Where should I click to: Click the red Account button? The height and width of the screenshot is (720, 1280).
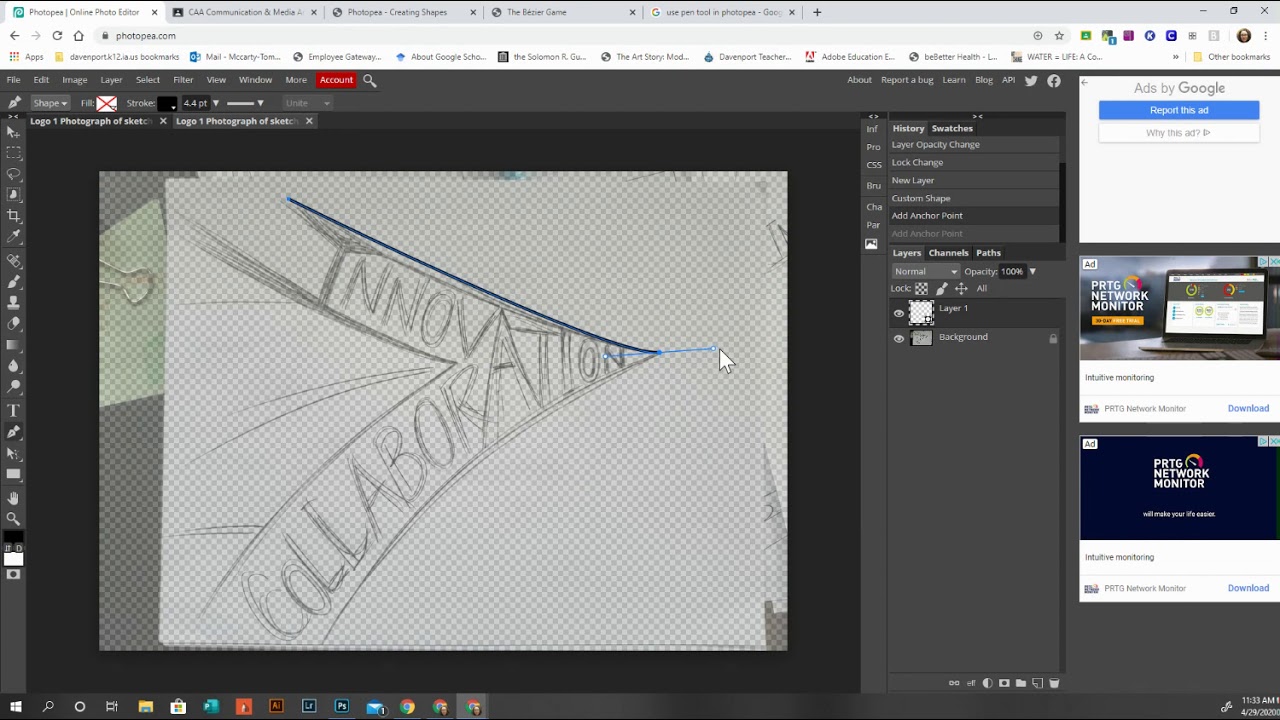pyautogui.click(x=336, y=80)
